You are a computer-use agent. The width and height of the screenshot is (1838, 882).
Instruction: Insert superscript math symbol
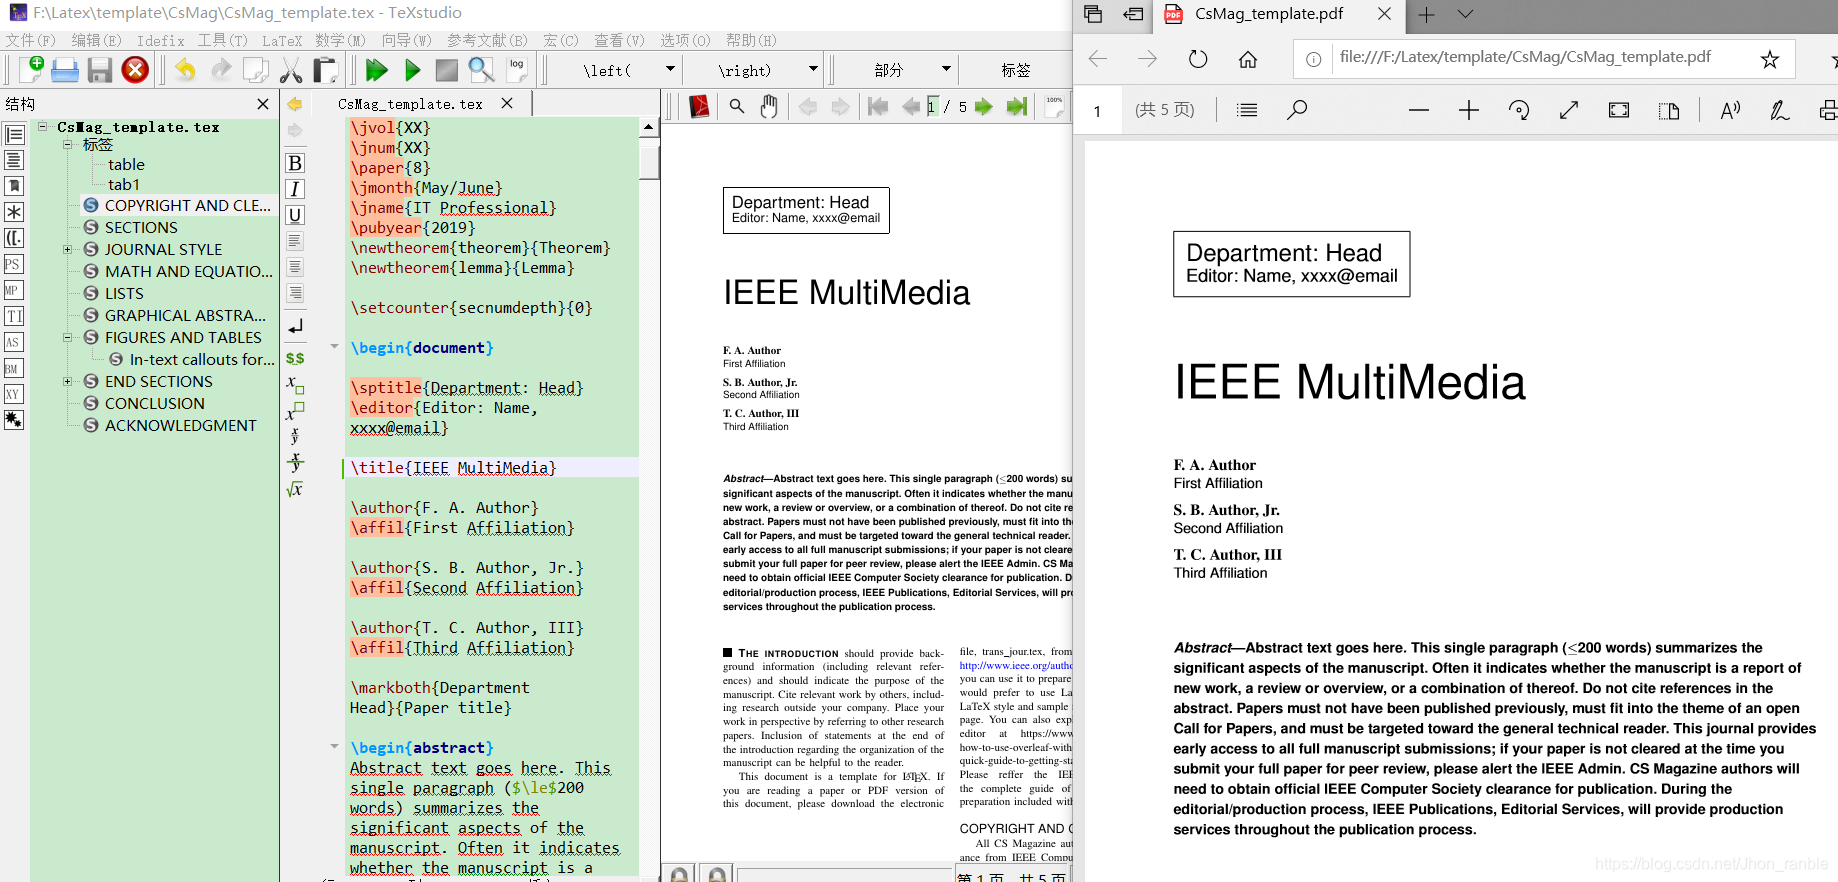click(x=295, y=410)
